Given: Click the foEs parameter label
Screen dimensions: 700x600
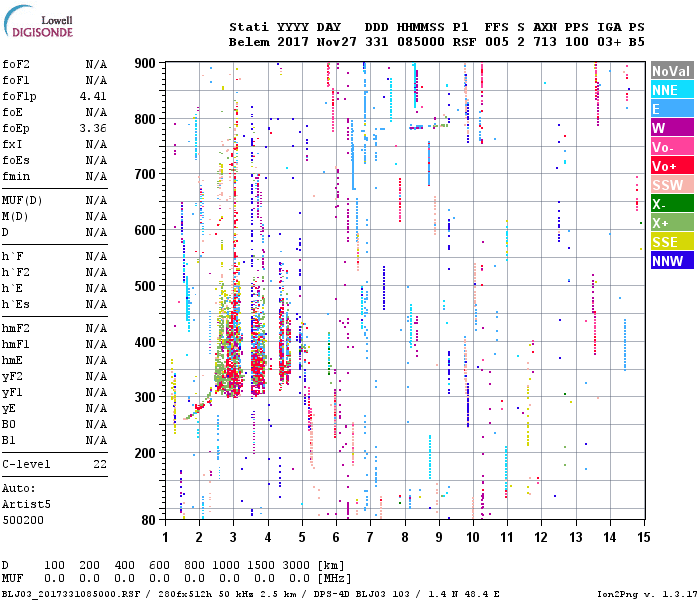Looking at the screenshot, I should coord(16,161).
